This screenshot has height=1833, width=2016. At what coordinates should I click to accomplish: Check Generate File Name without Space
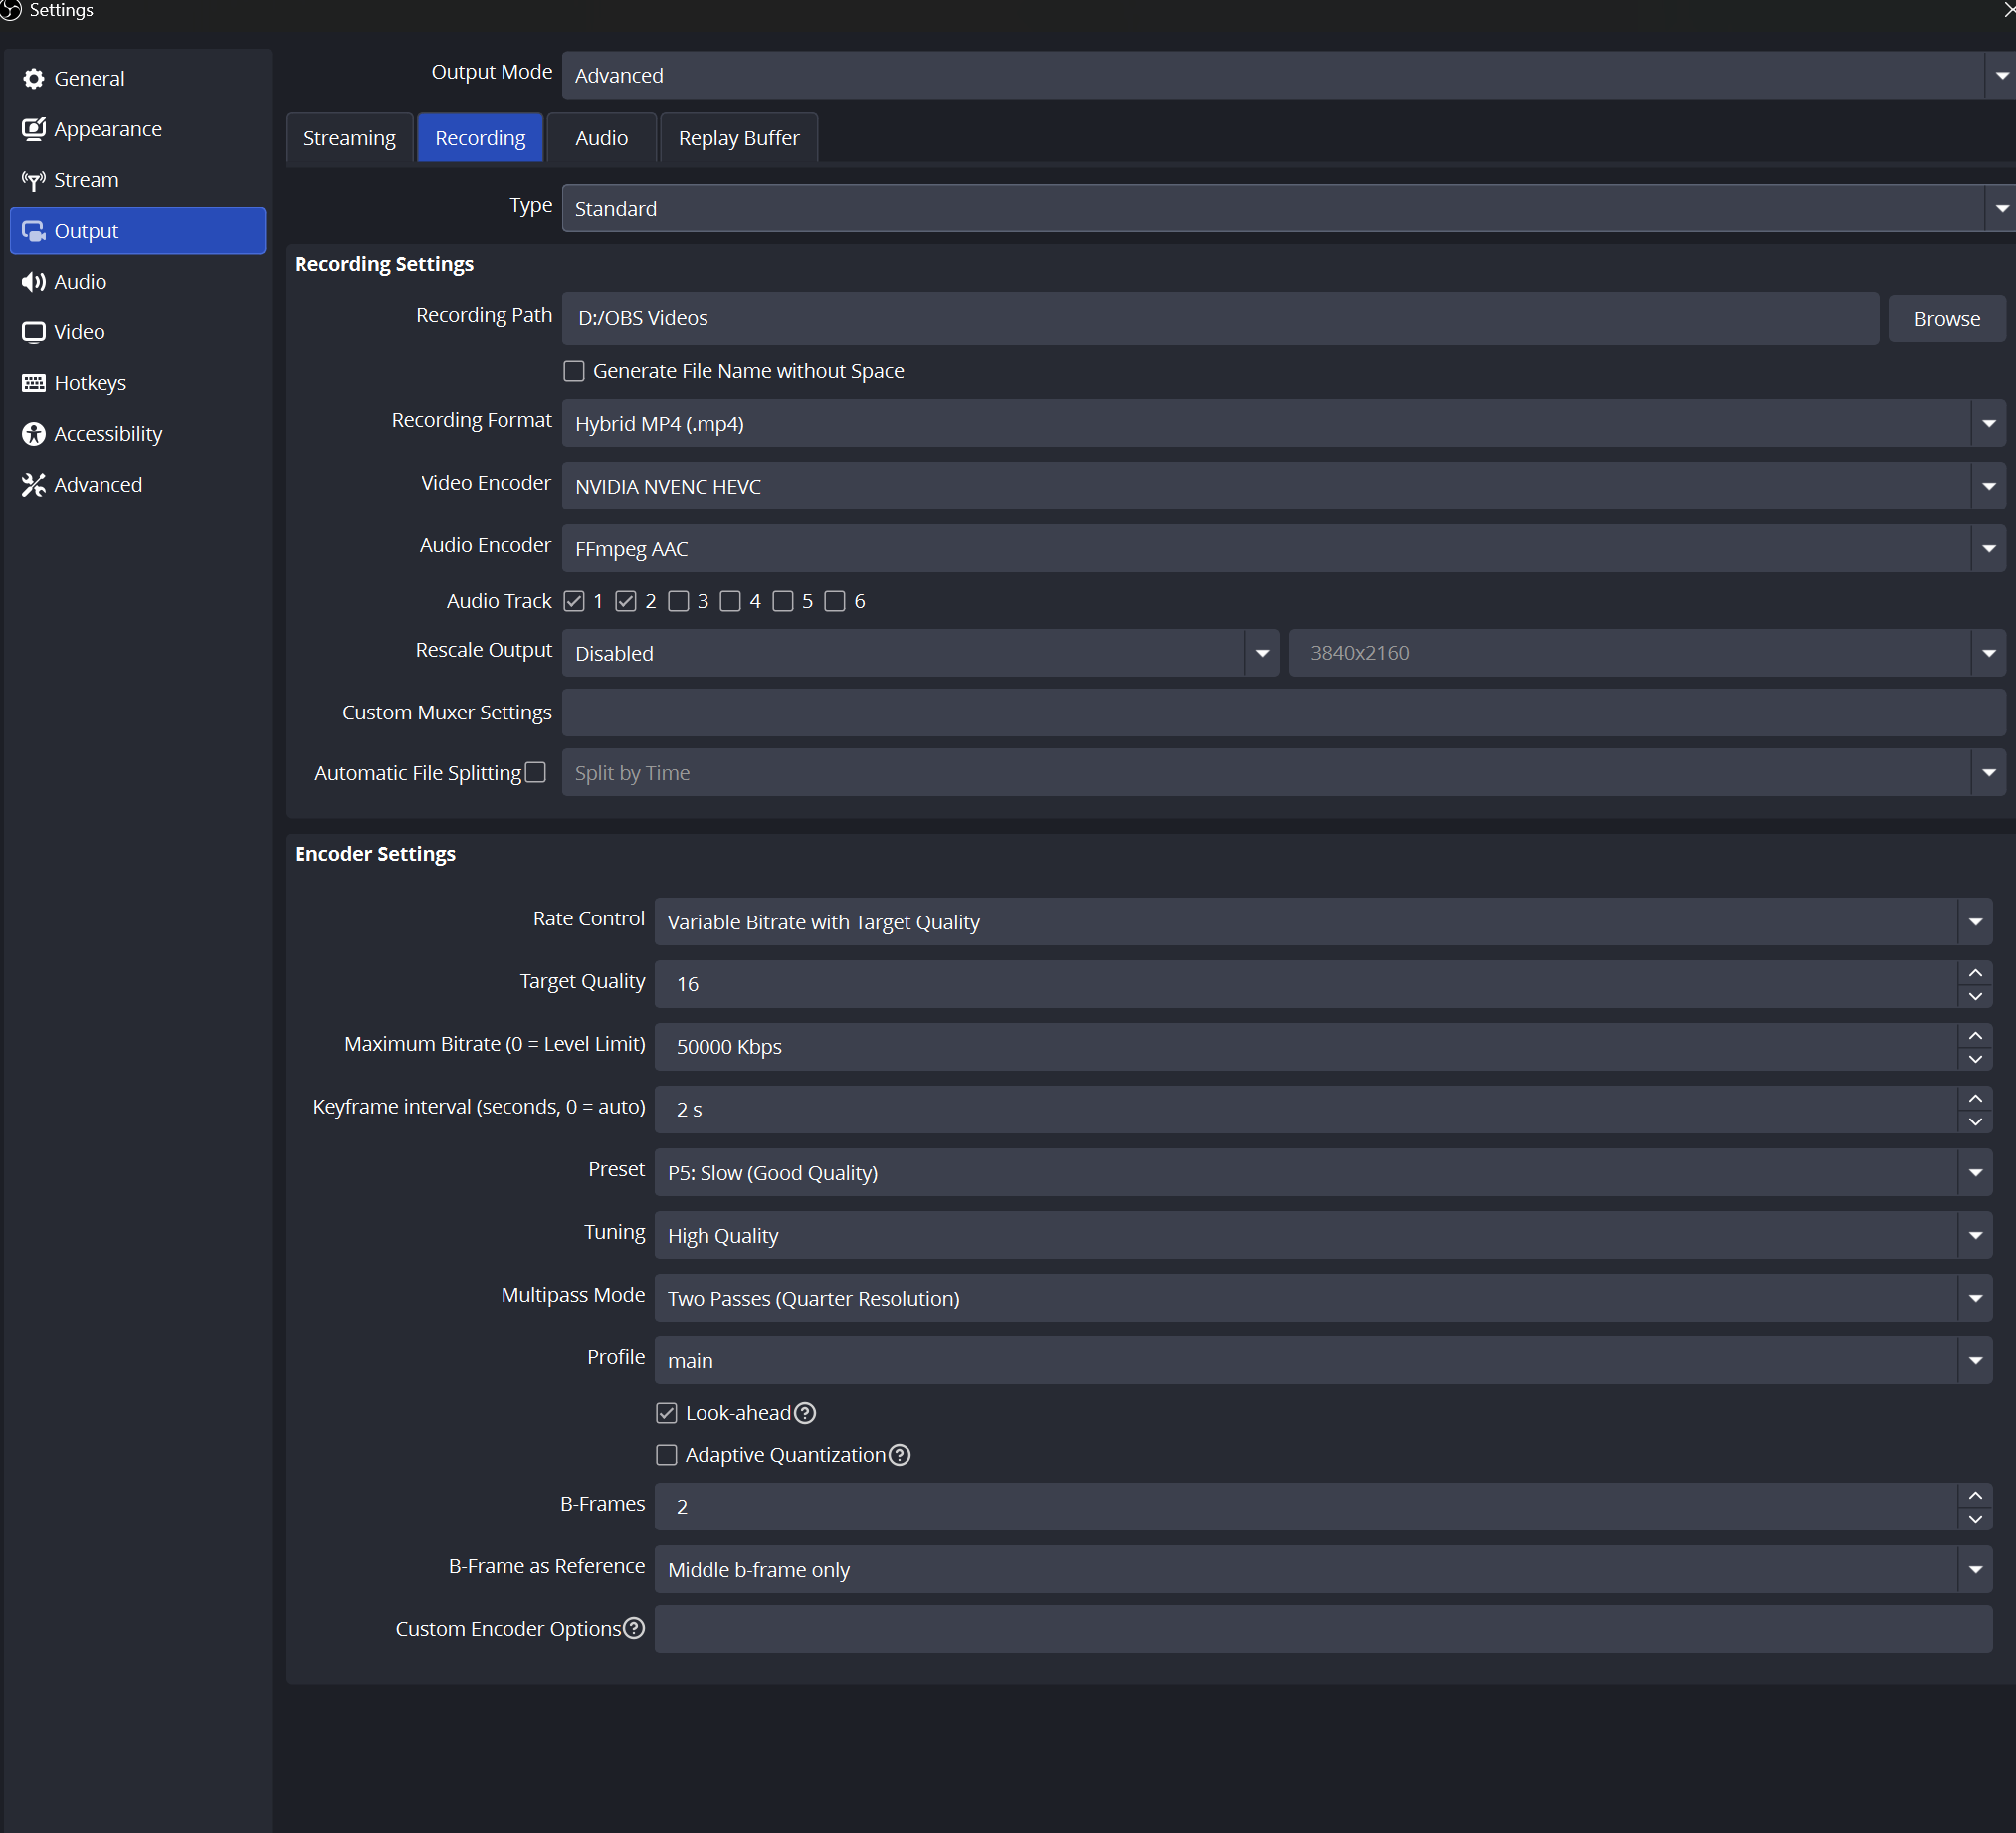pos(574,371)
